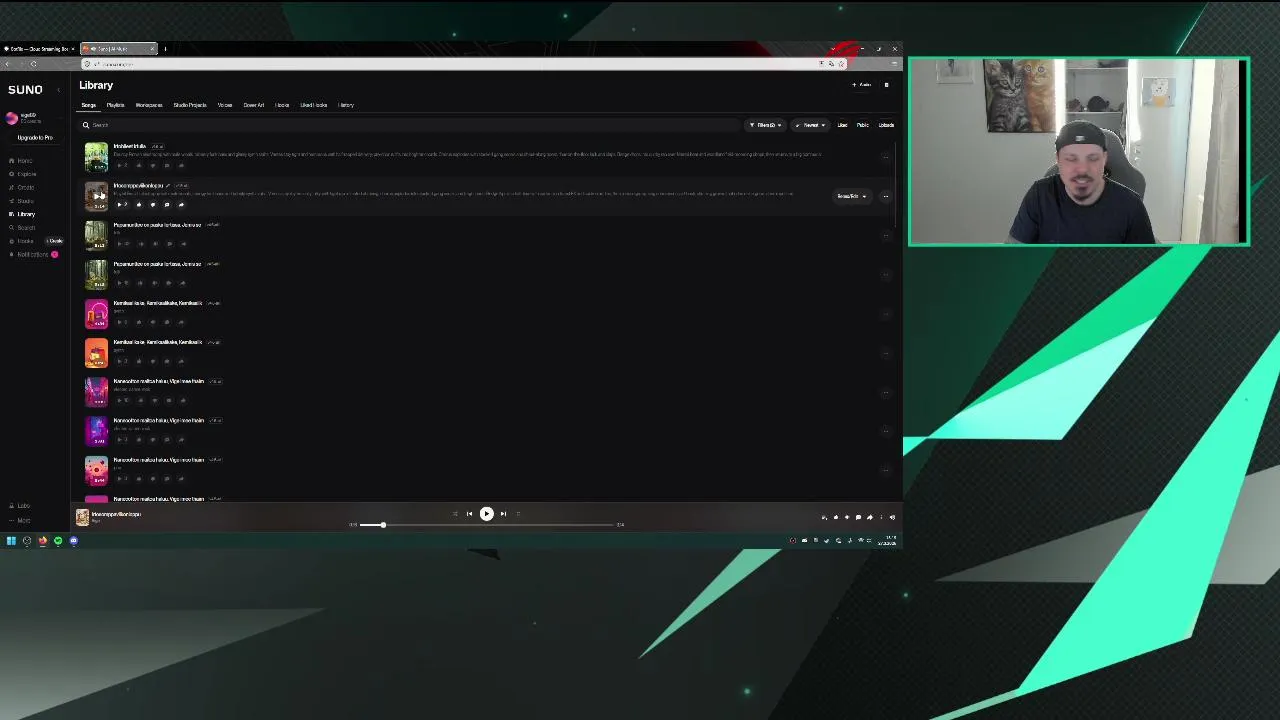Open Hooks in the Suno sidebar
Image resolution: width=1280 pixels, height=720 pixels.
coord(22,241)
